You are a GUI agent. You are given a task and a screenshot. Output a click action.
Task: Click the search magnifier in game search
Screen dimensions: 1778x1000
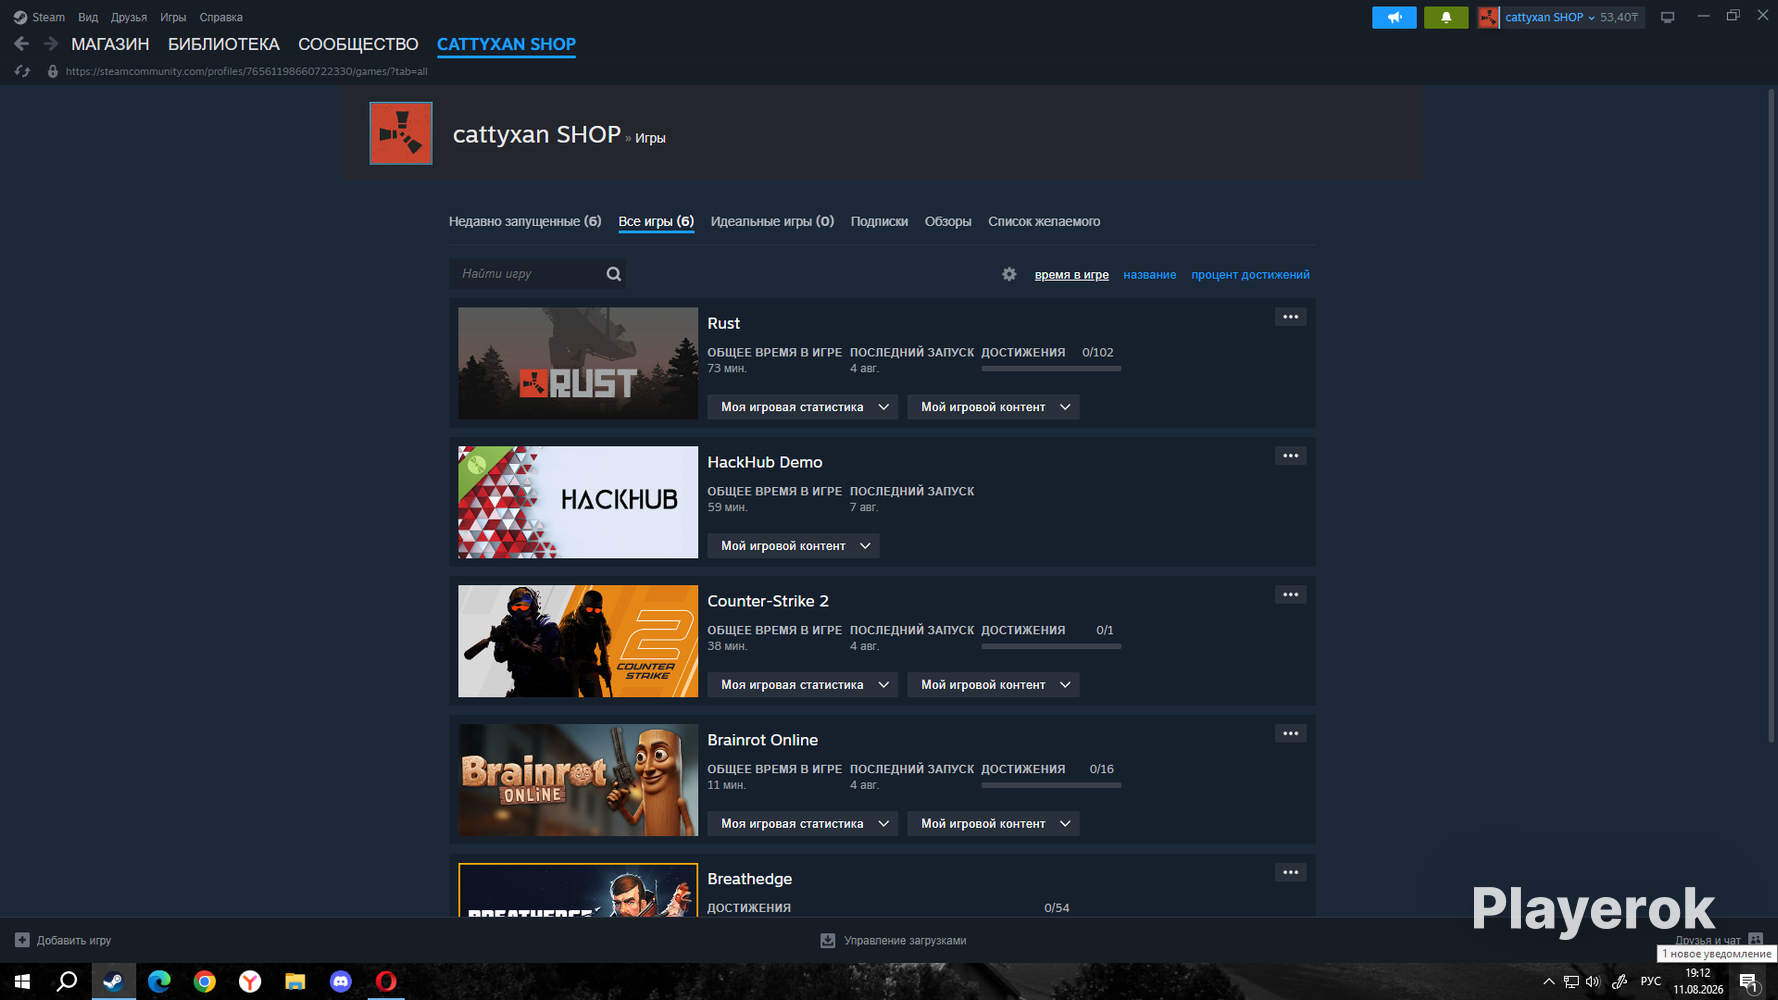coord(614,274)
